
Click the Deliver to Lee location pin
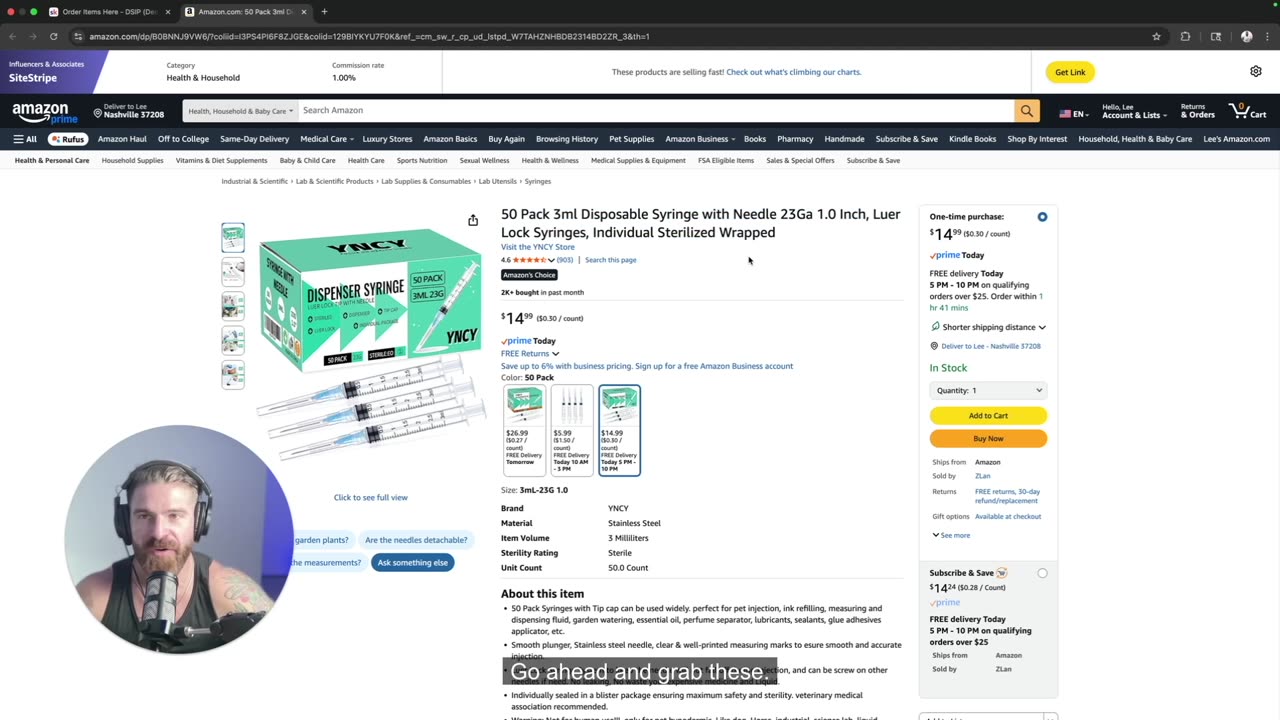(x=98, y=112)
